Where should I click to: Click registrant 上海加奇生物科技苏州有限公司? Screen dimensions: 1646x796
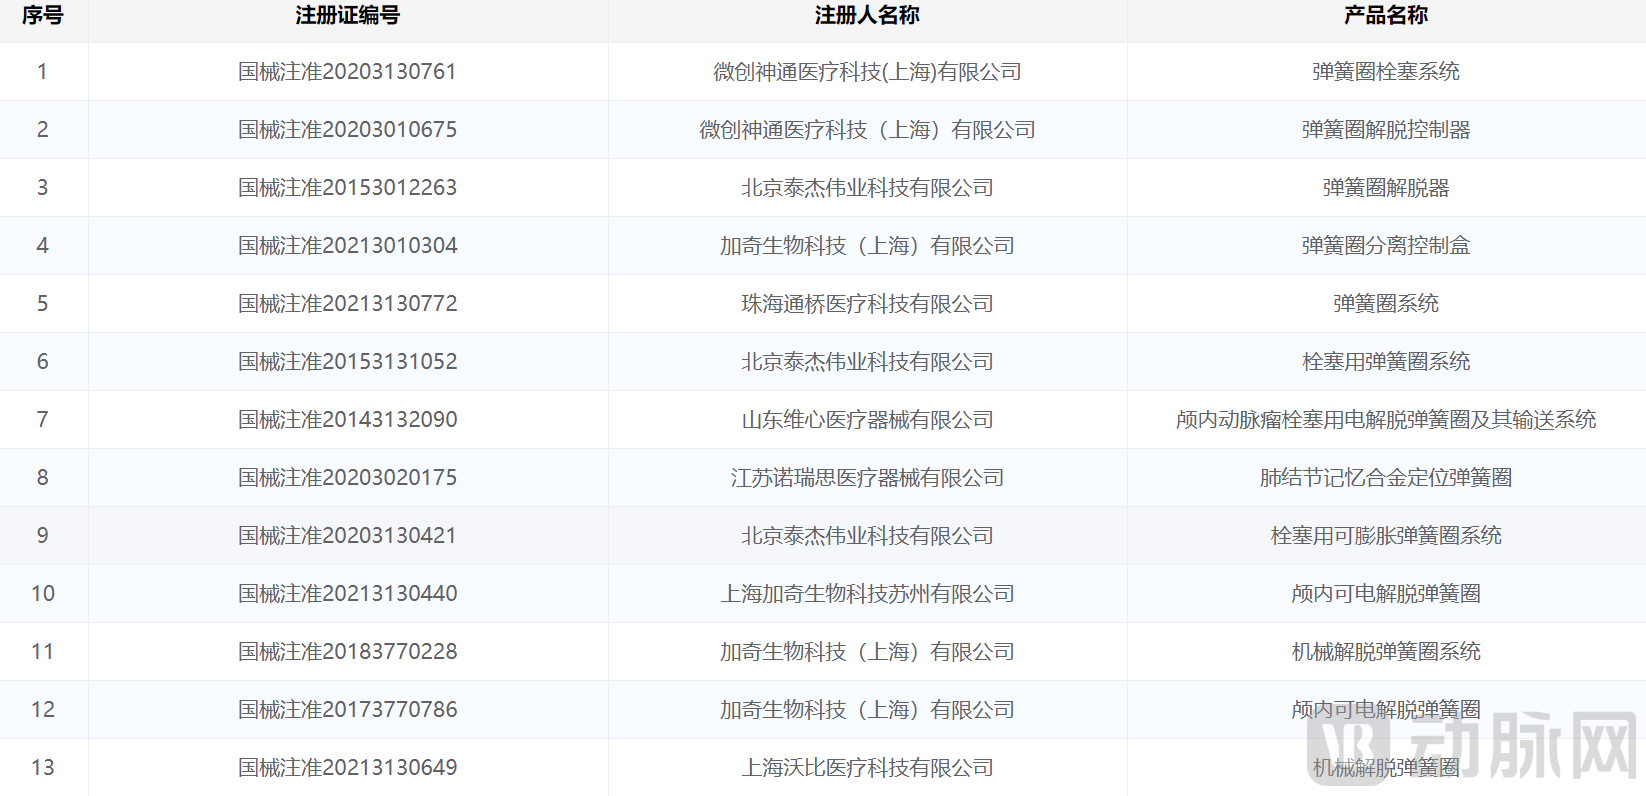point(866,594)
